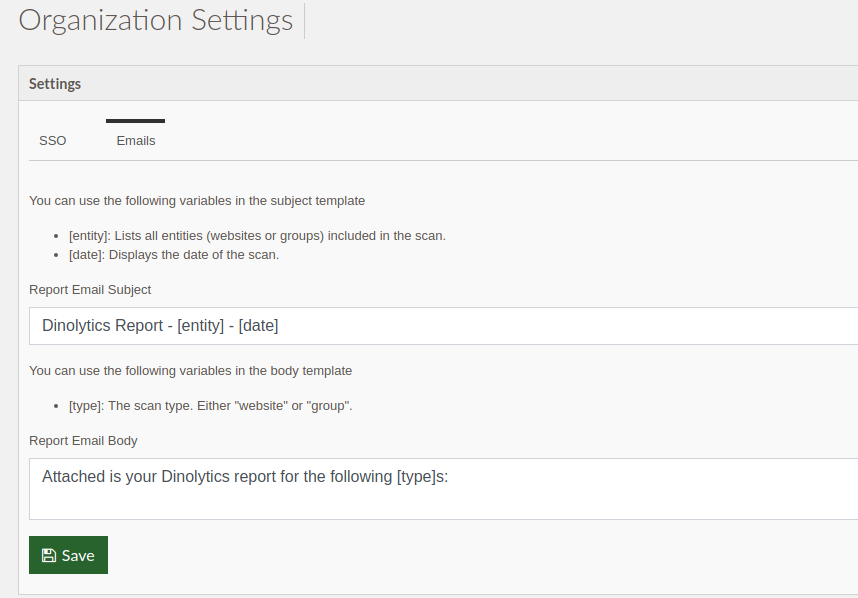Click the Report Email Body label
The image size is (858, 598).
83,440
